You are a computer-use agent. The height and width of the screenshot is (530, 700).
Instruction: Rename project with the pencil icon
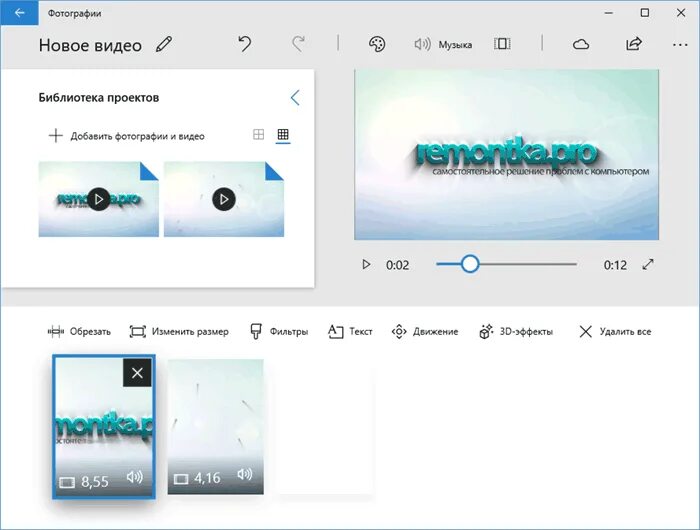164,44
